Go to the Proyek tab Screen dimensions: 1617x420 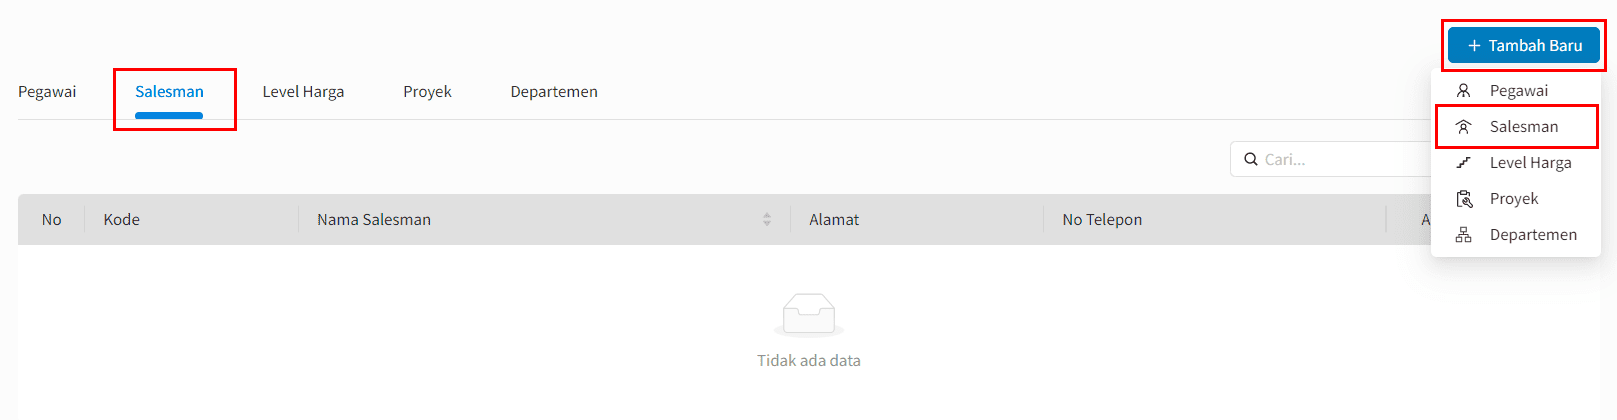[427, 92]
